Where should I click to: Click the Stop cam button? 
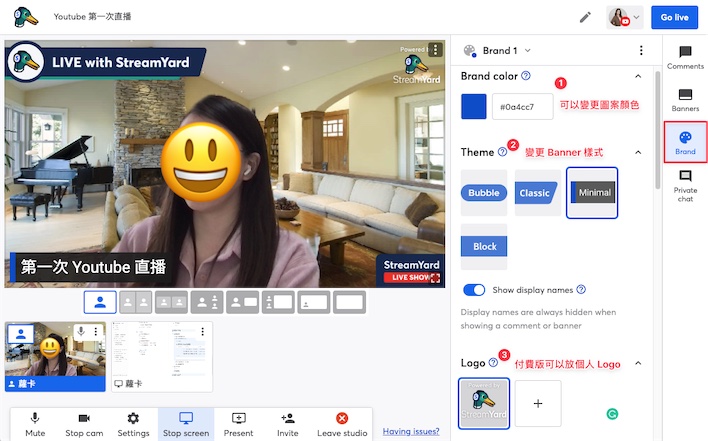tap(84, 424)
